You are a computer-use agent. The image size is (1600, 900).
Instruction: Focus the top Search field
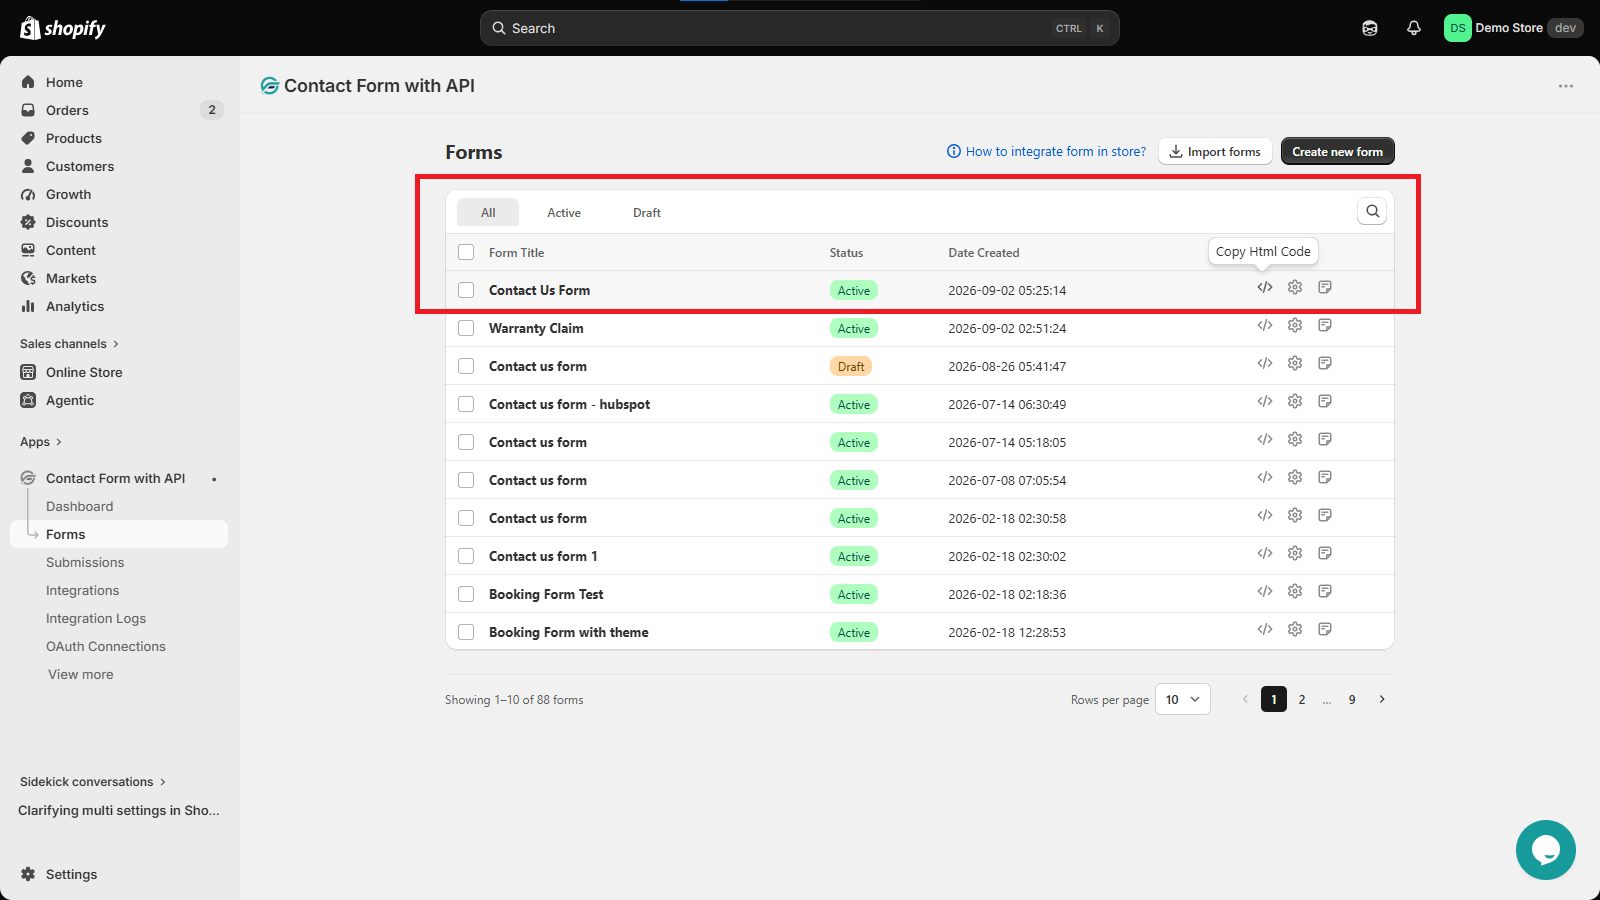click(x=800, y=28)
